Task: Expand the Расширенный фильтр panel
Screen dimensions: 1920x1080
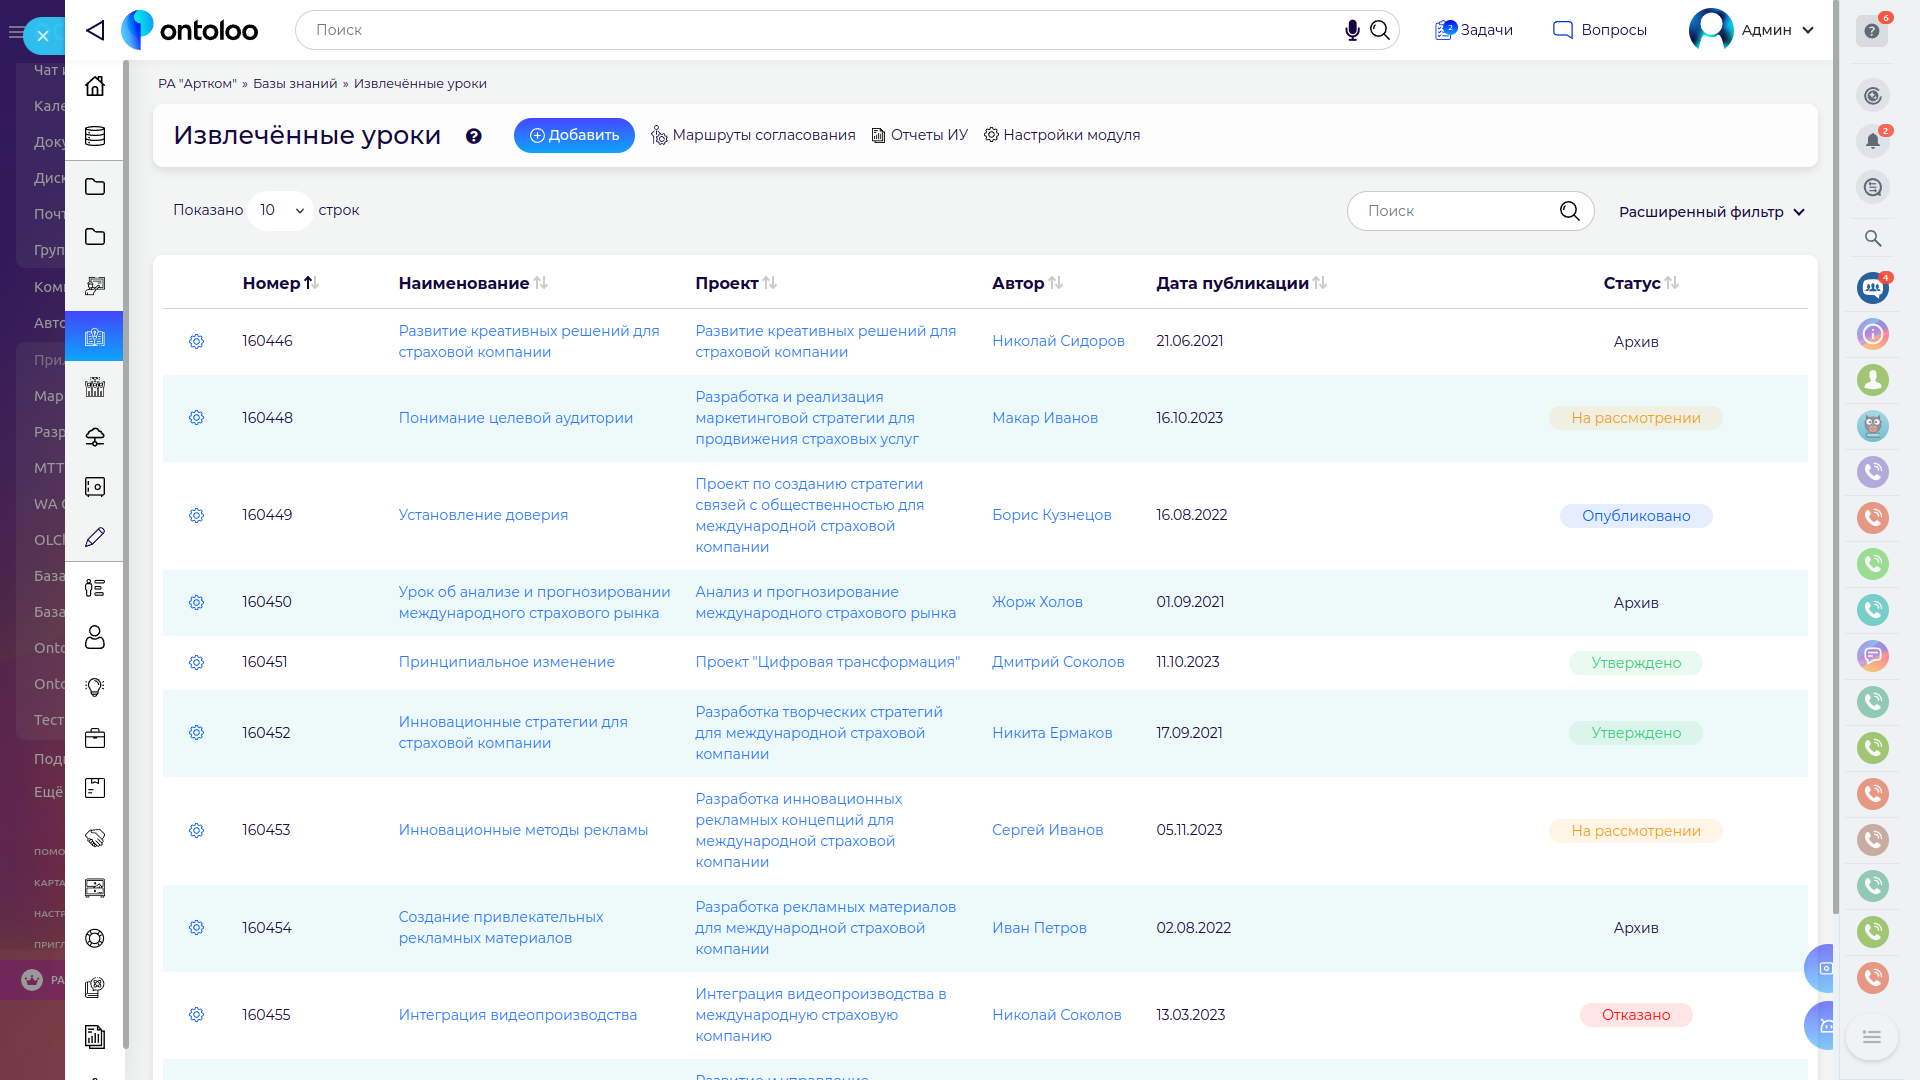Action: pos(1711,212)
